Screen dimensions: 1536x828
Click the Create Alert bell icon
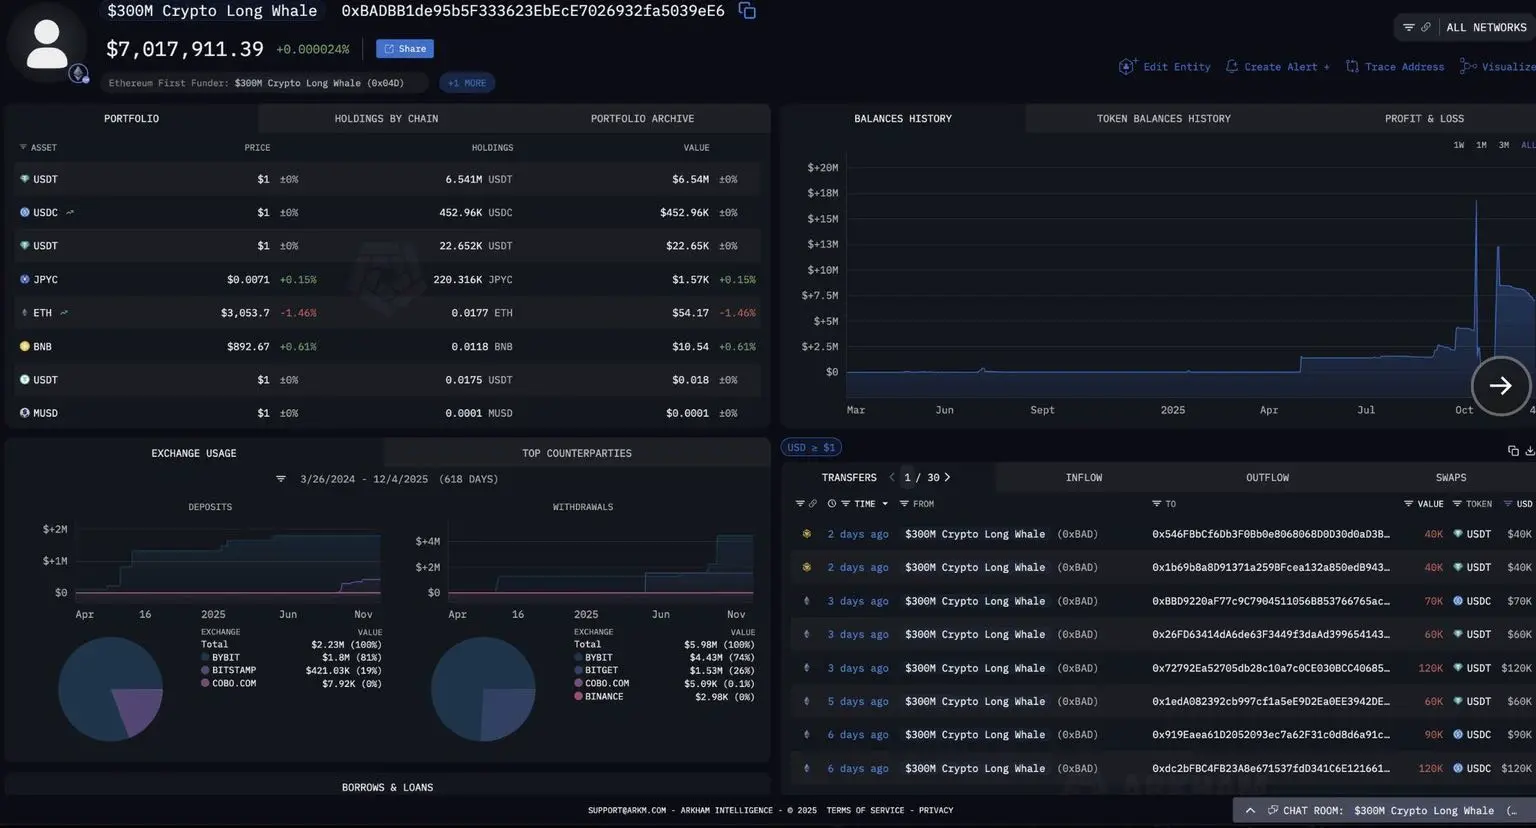tap(1231, 67)
